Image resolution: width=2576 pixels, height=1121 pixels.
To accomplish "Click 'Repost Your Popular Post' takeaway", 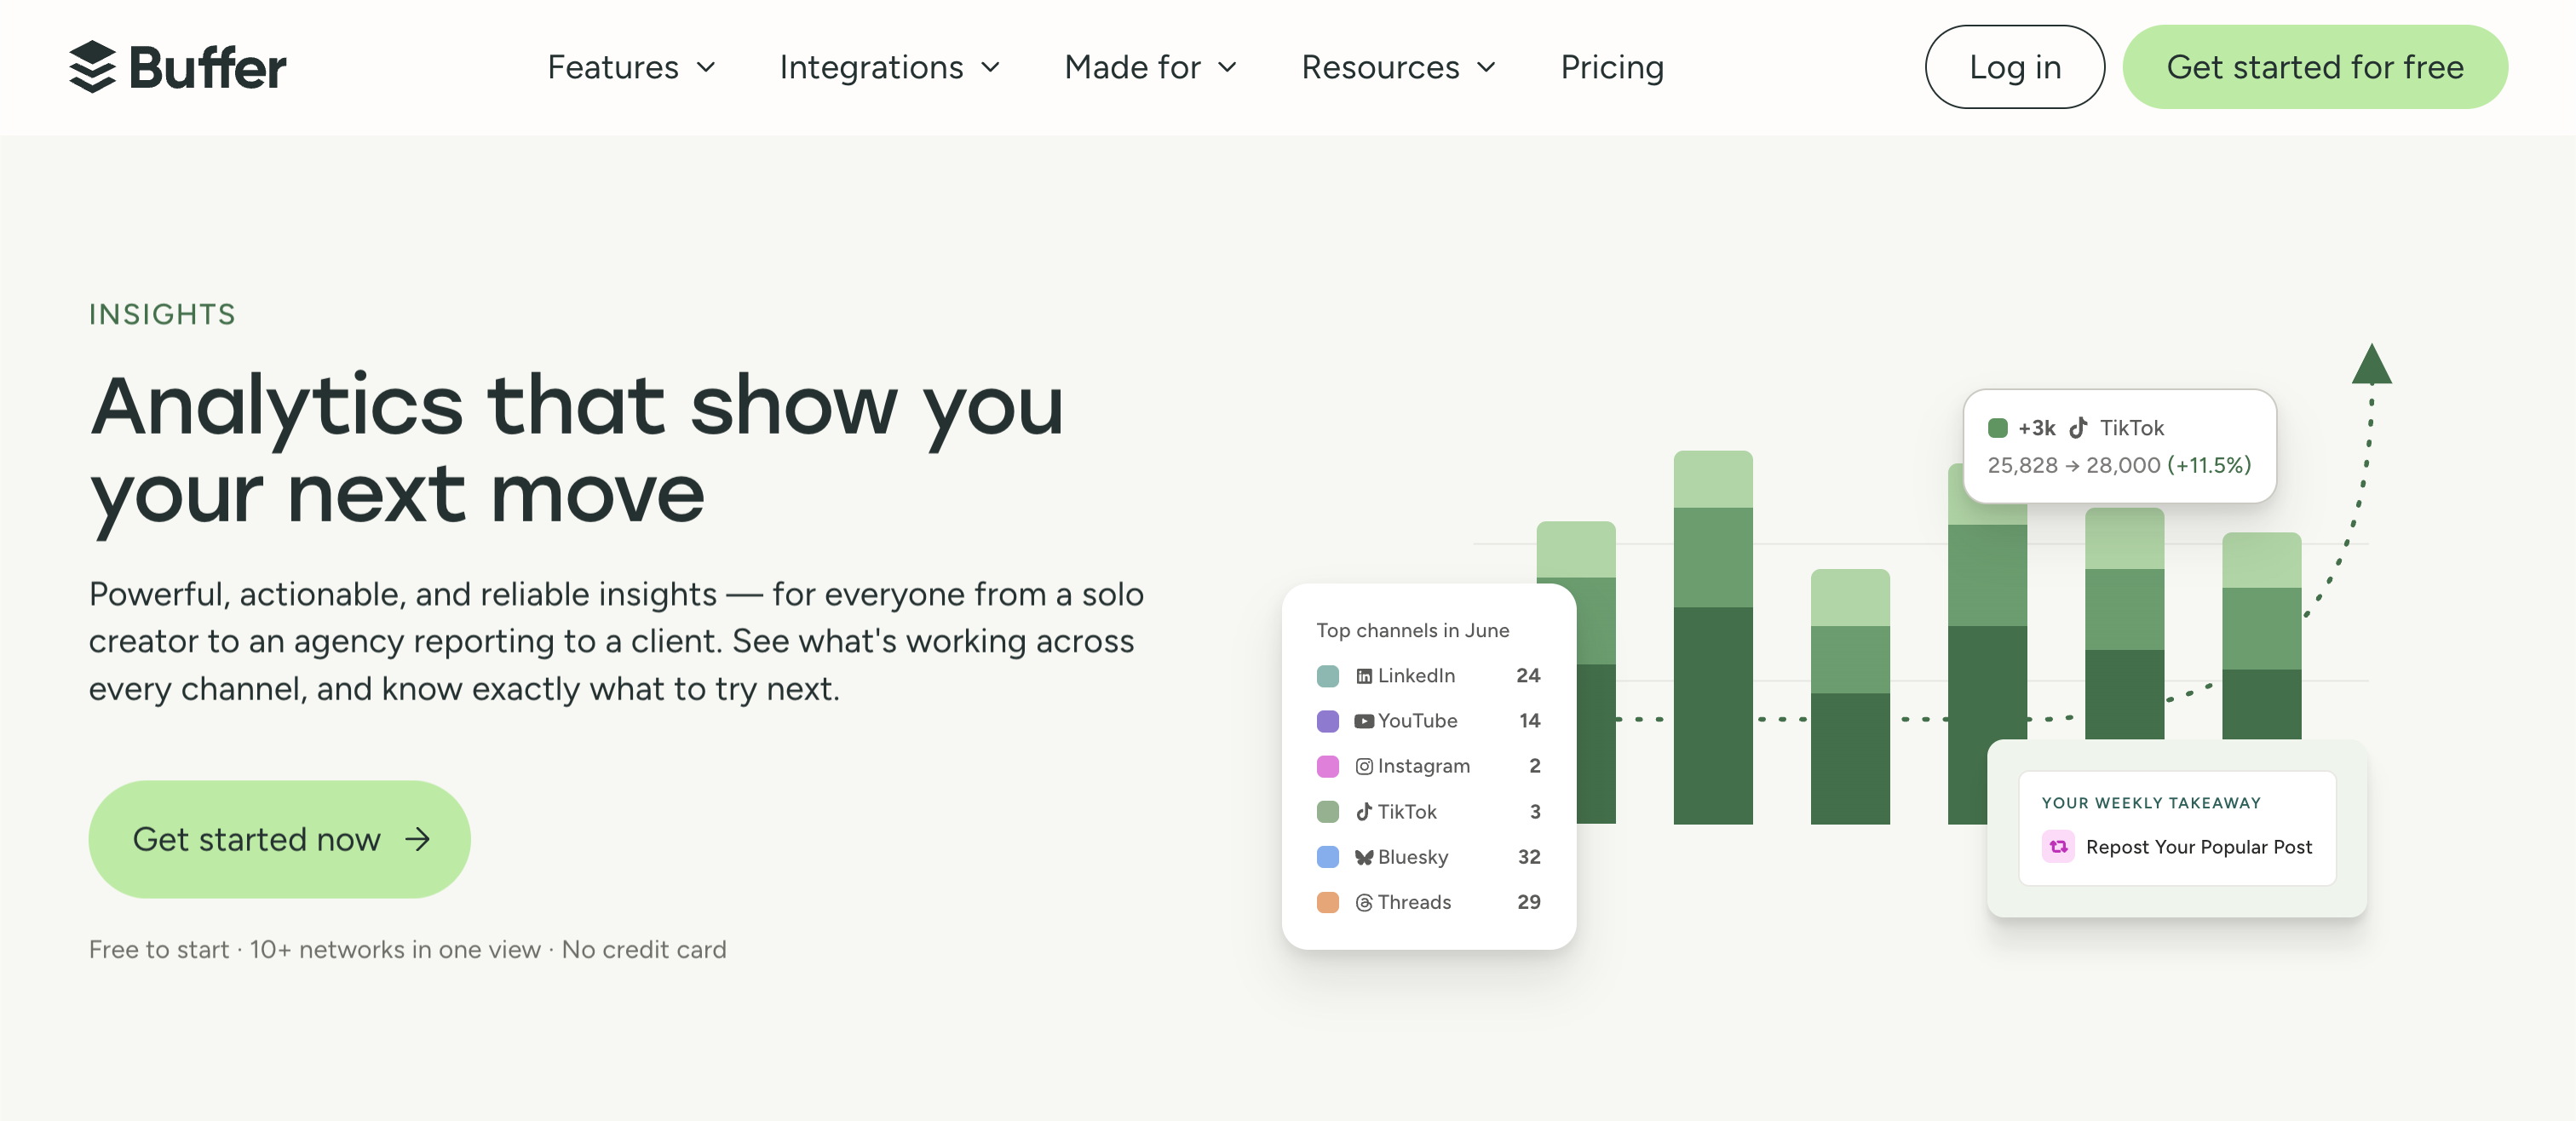I will pos(2199,847).
